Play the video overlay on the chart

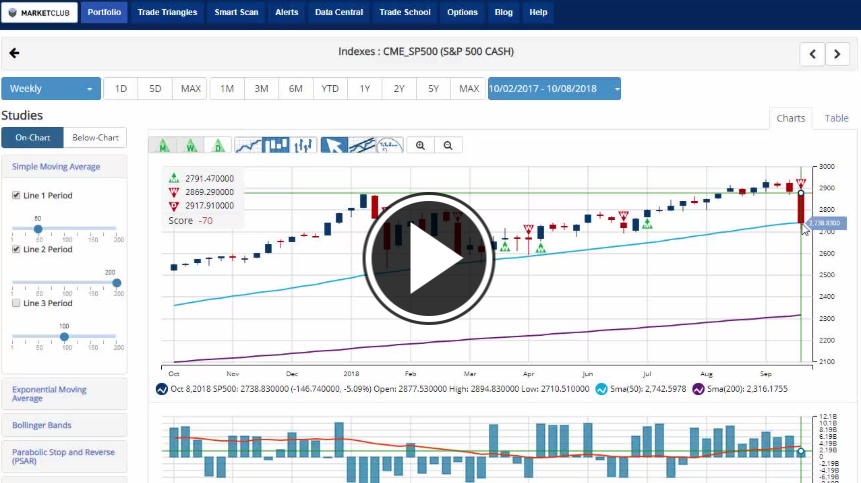413,257
